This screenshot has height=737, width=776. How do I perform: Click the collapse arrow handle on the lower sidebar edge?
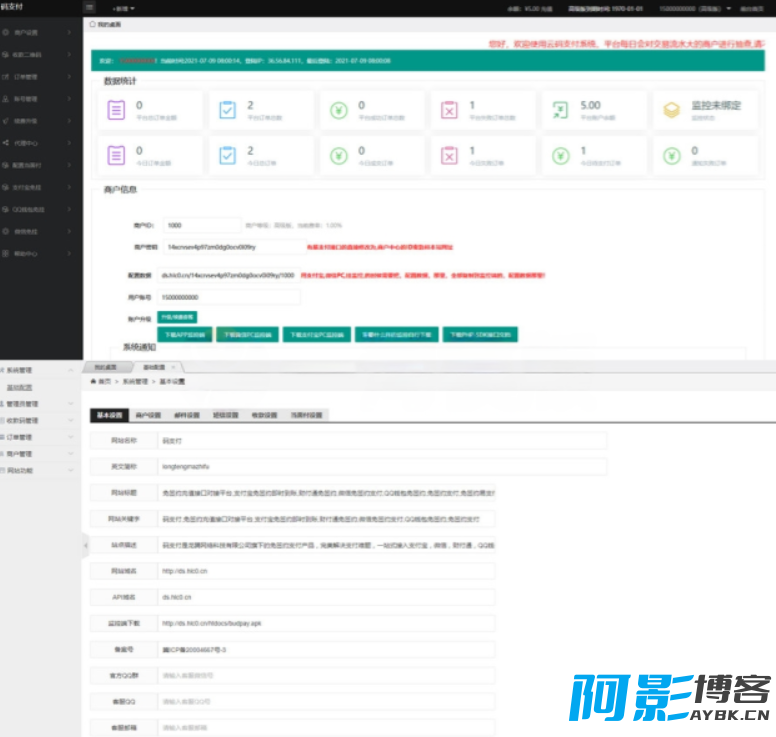[85, 545]
